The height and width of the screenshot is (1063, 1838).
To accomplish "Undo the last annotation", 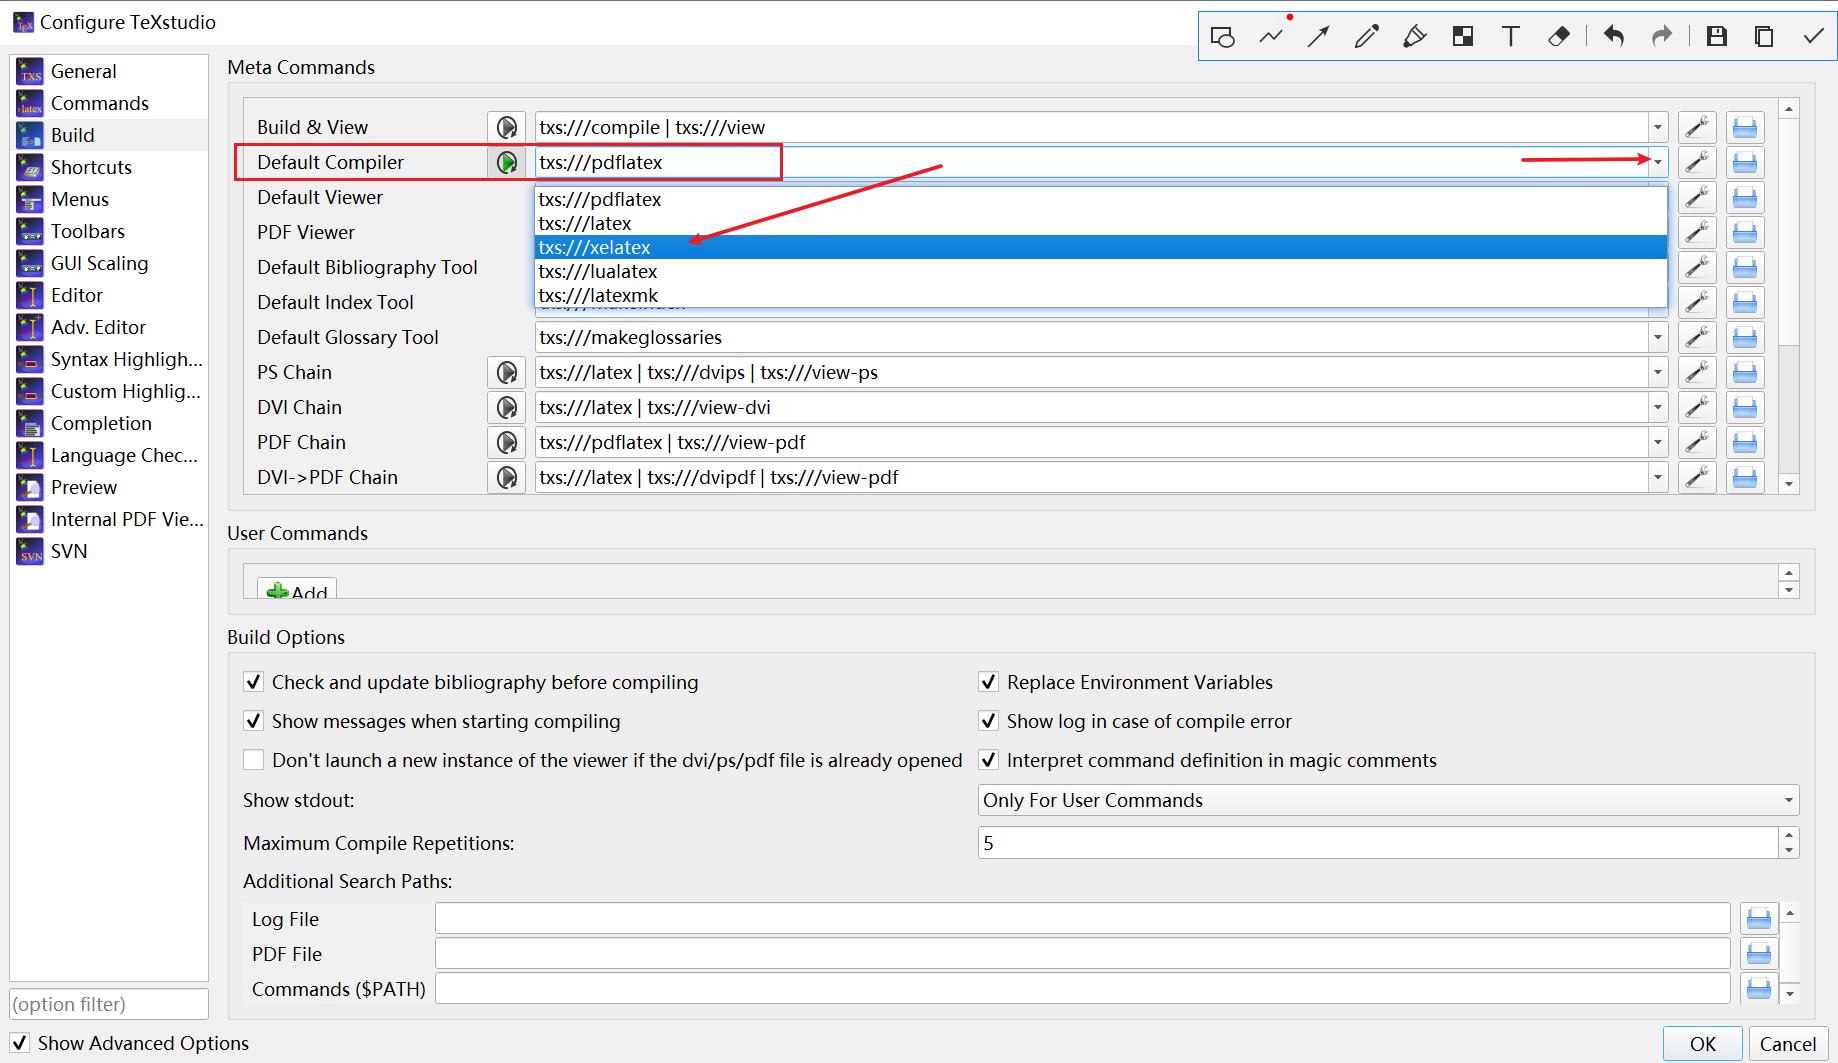I will point(1614,37).
